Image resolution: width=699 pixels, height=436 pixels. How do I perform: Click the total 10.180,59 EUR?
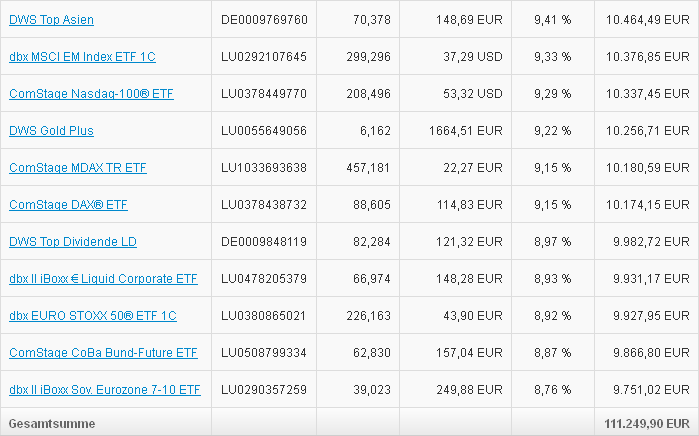point(648,168)
